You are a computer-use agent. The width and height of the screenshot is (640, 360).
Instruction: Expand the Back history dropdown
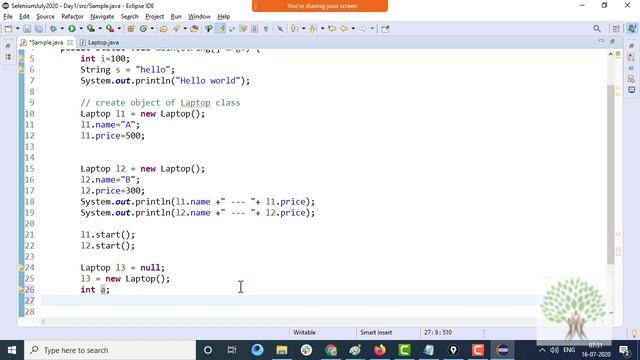(x=353, y=29)
